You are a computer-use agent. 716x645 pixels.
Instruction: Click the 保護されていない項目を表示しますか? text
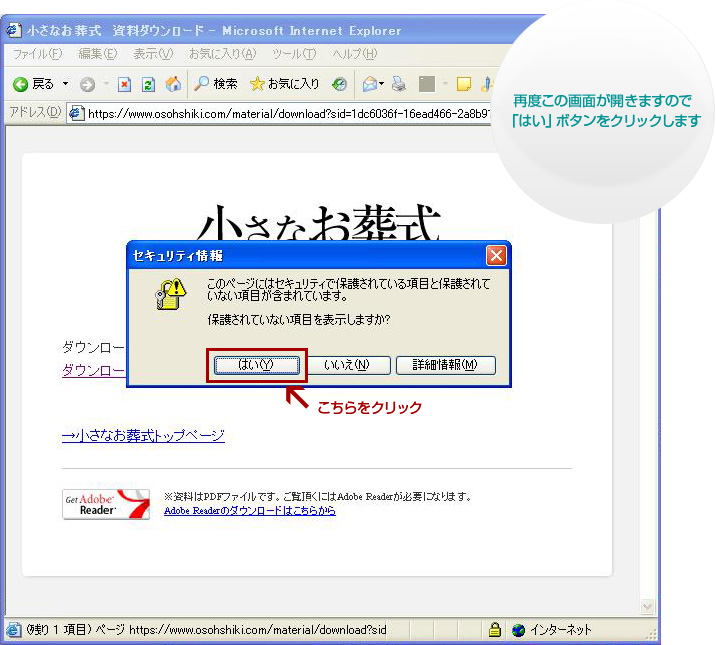pos(299,320)
